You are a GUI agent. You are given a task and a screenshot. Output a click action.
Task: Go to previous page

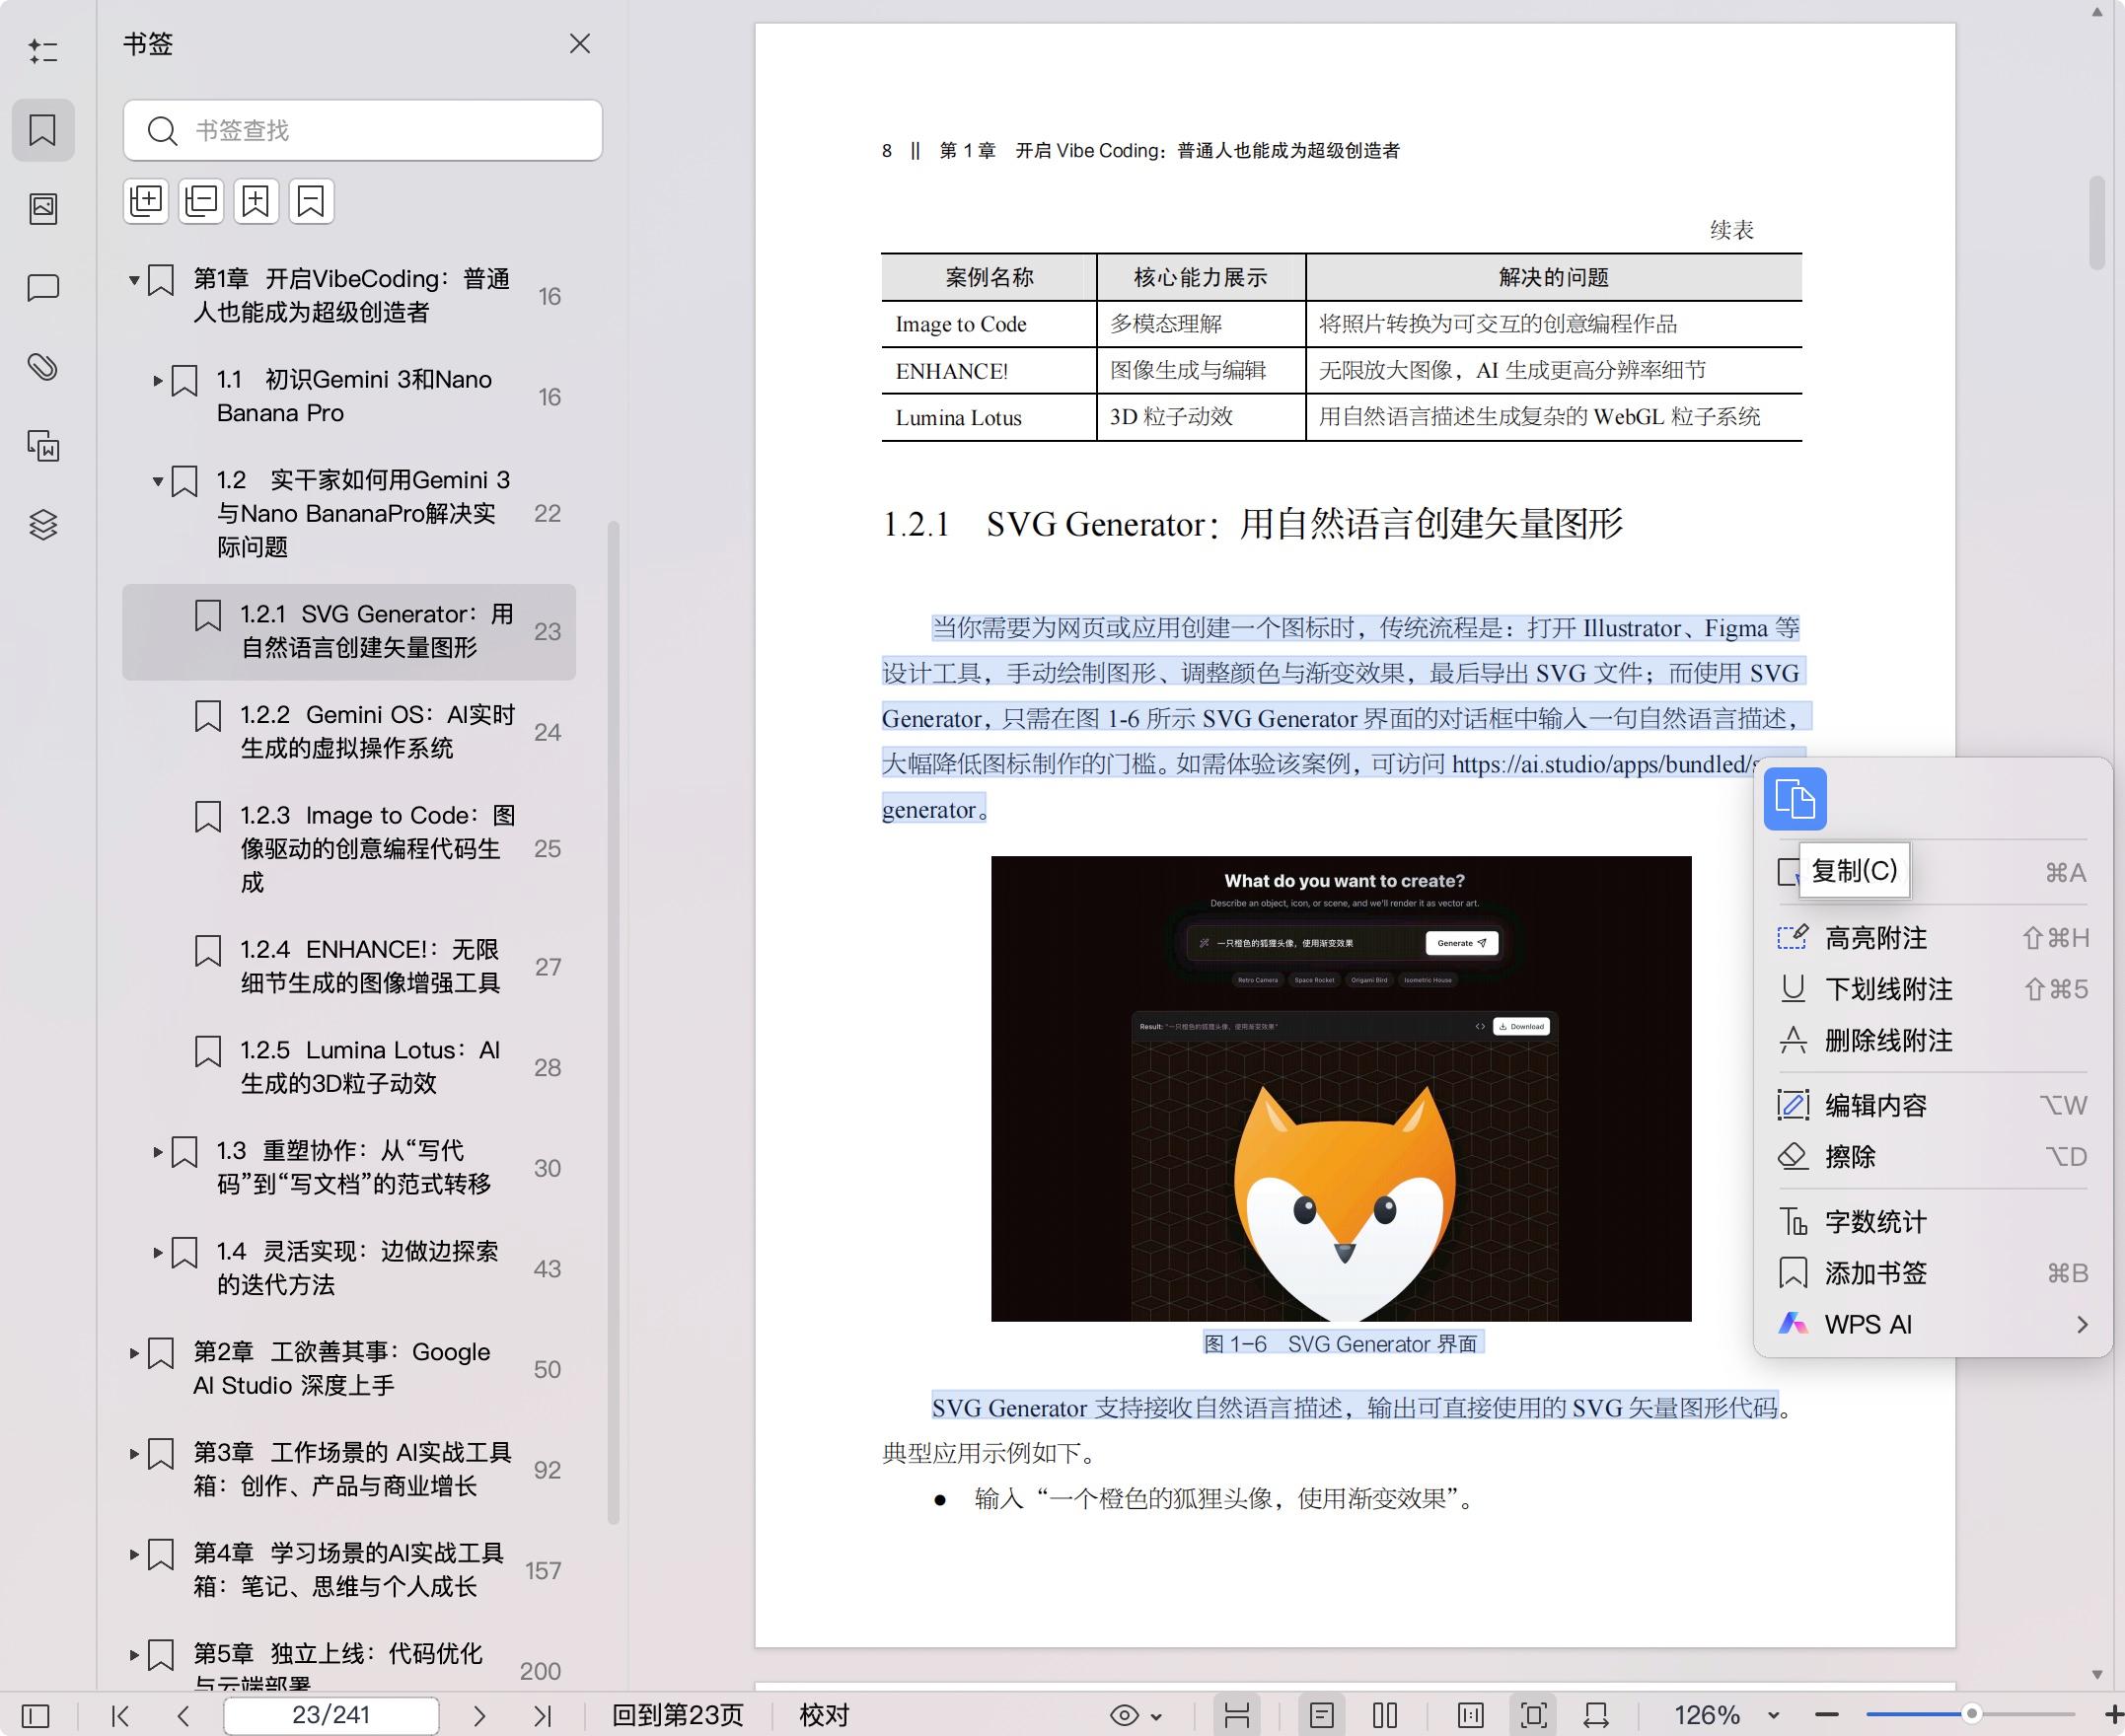point(183,1716)
